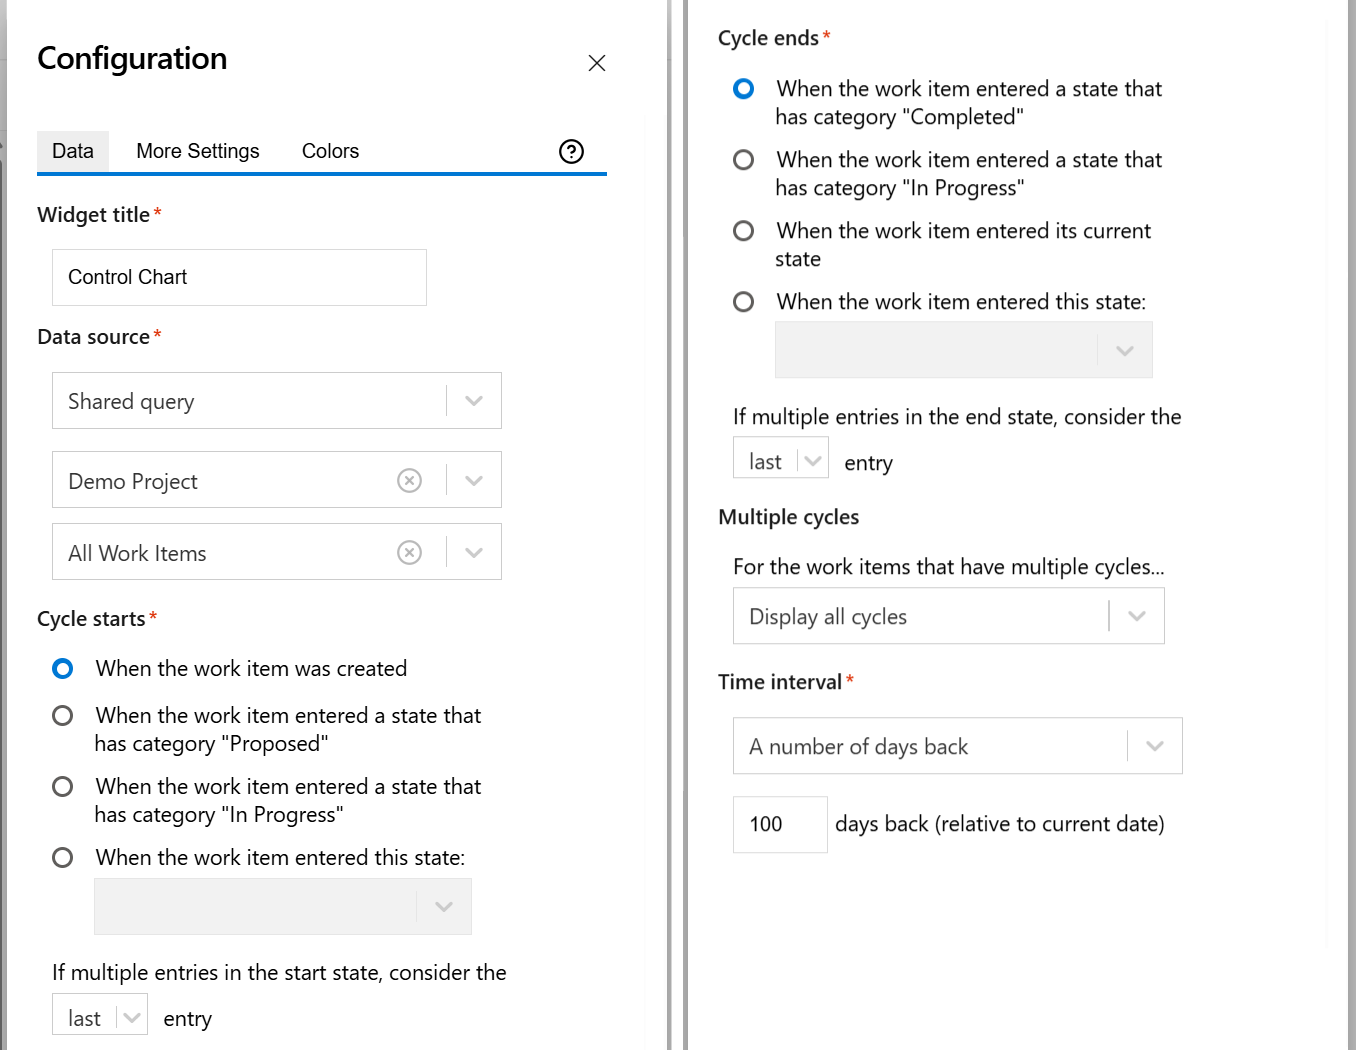1356x1050 pixels.
Task: Click the days back number field
Action: 779,824
